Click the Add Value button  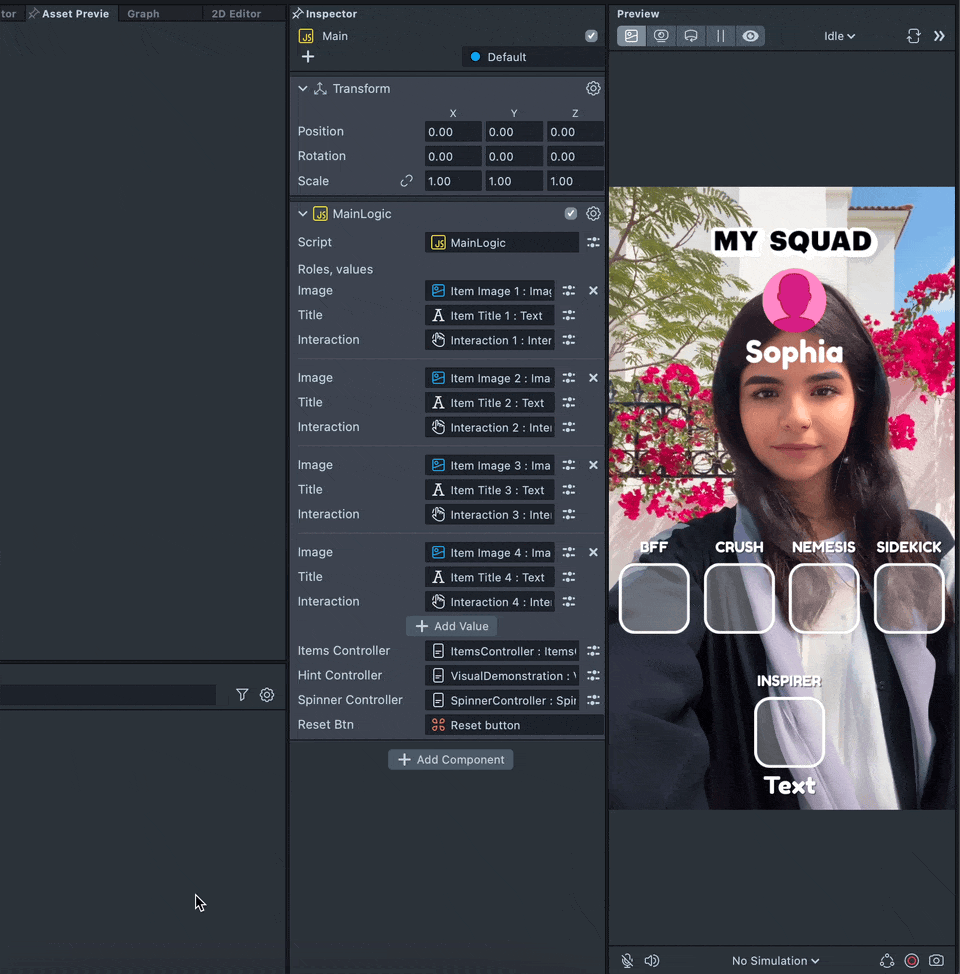tap(452, 626)
